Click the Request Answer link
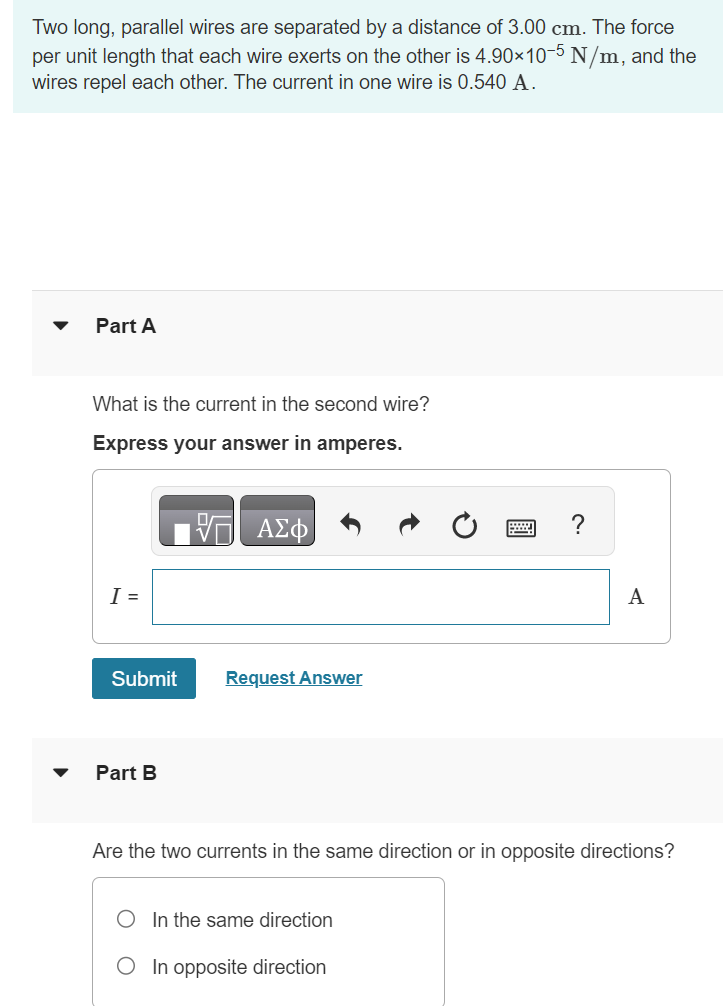The height and width of the screenshot is (1006, 723). [294, 678]
